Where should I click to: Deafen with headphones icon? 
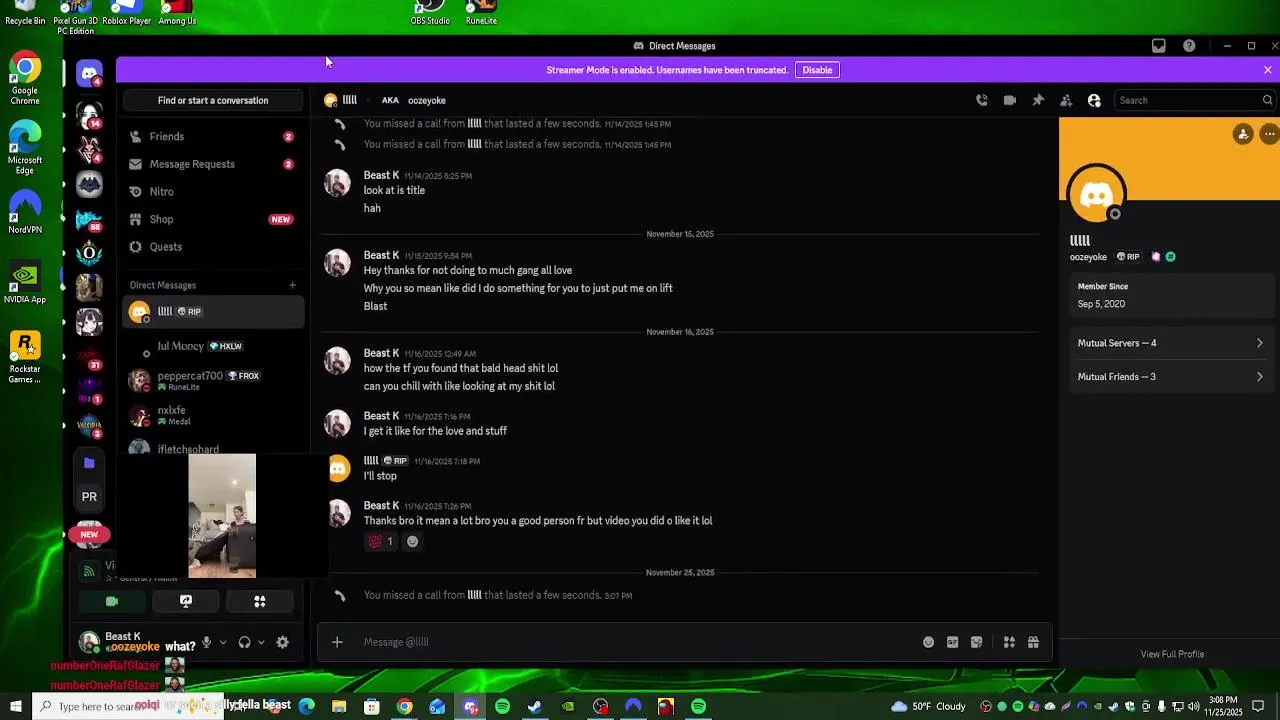pos(244,643)
